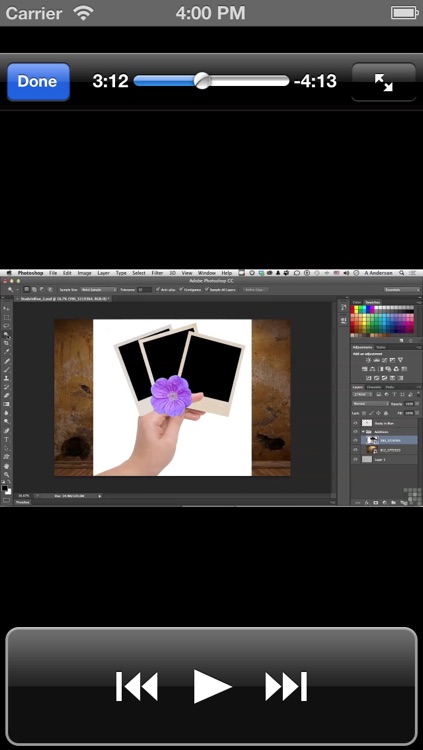Select the Type tool
The height and width of the screenshot is (750, 423).
click(x=6, y=439)
